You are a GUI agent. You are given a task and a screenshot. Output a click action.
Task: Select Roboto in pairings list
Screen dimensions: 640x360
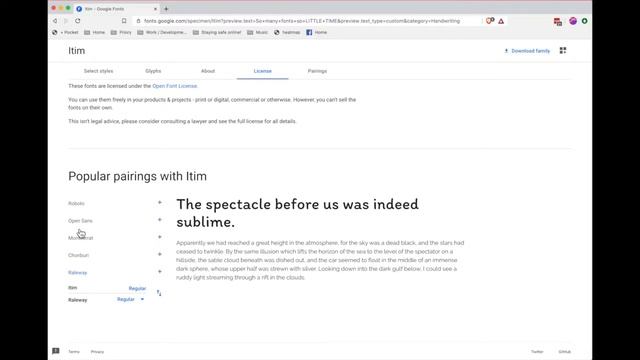(76, 203)
